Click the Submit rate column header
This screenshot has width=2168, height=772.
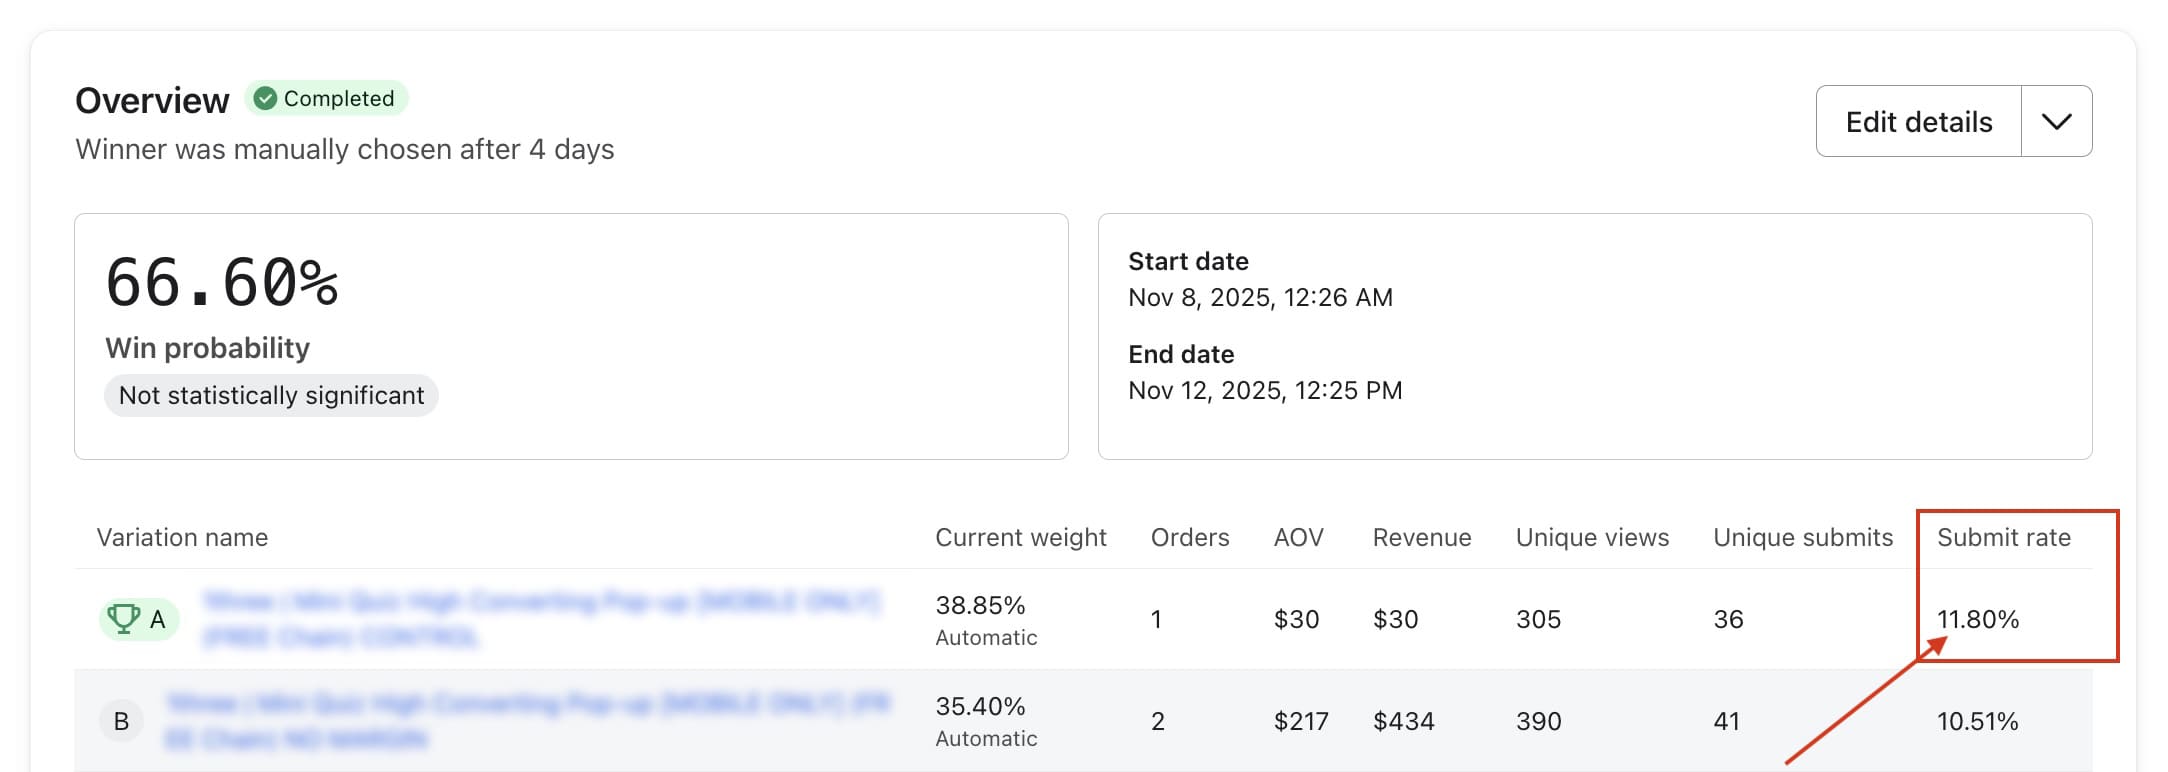point(2003,537)
